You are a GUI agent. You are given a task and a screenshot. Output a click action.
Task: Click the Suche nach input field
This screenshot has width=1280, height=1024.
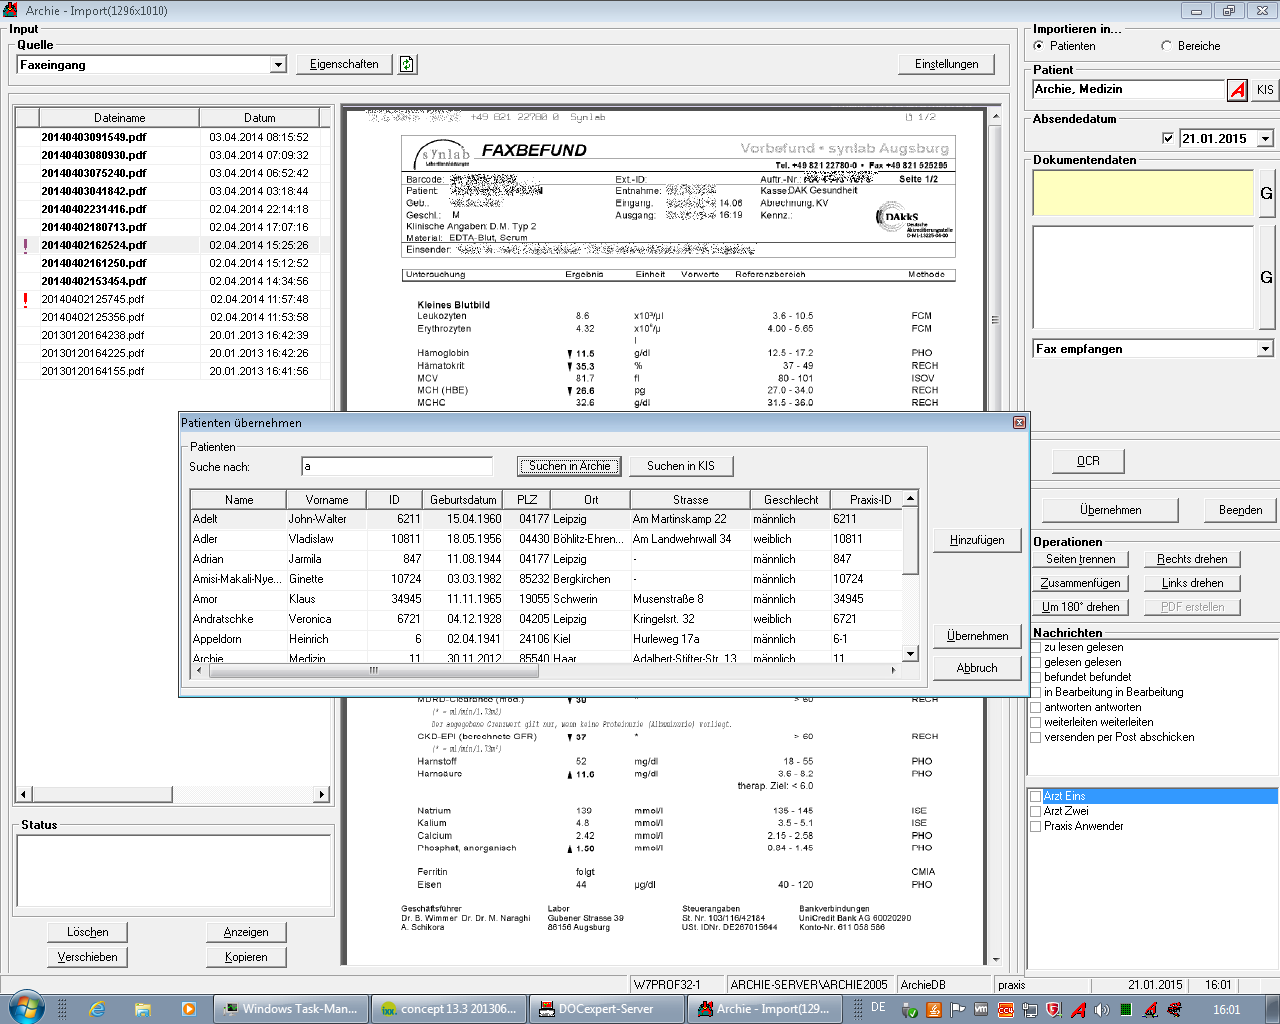396,467
